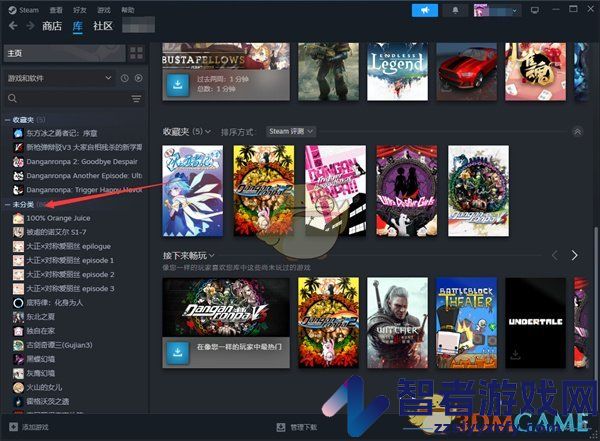Image resolution: width=600 pixels, height=441 pixels.
Task: Select 大正×对称爱丽丝 episode 3 in sidebar
Action: (70, 289)
